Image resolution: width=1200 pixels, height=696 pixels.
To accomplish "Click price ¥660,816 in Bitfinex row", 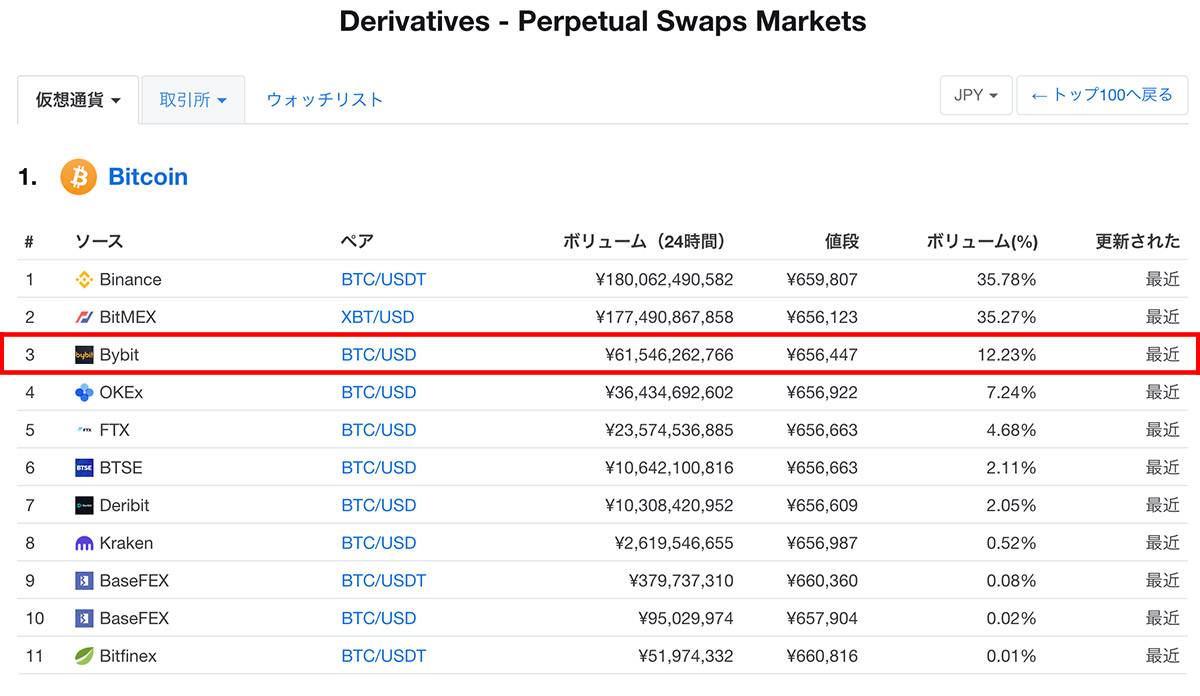I will [x=822, y=656].
